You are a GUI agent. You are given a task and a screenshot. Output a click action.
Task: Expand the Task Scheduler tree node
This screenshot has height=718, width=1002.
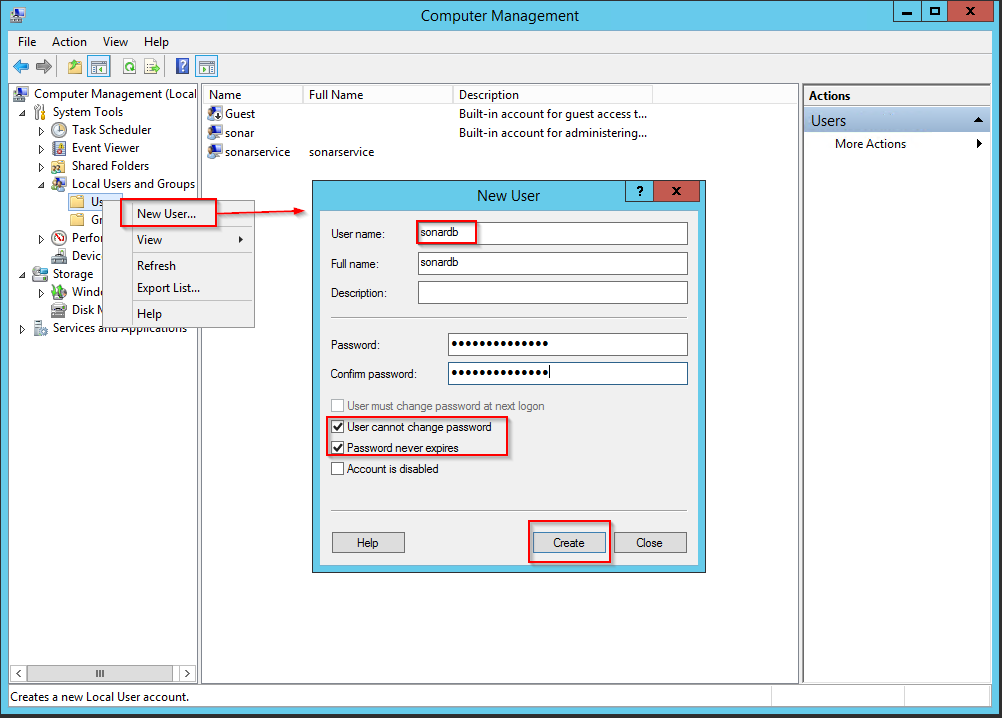pyautogui.click(x=41, y=131)
